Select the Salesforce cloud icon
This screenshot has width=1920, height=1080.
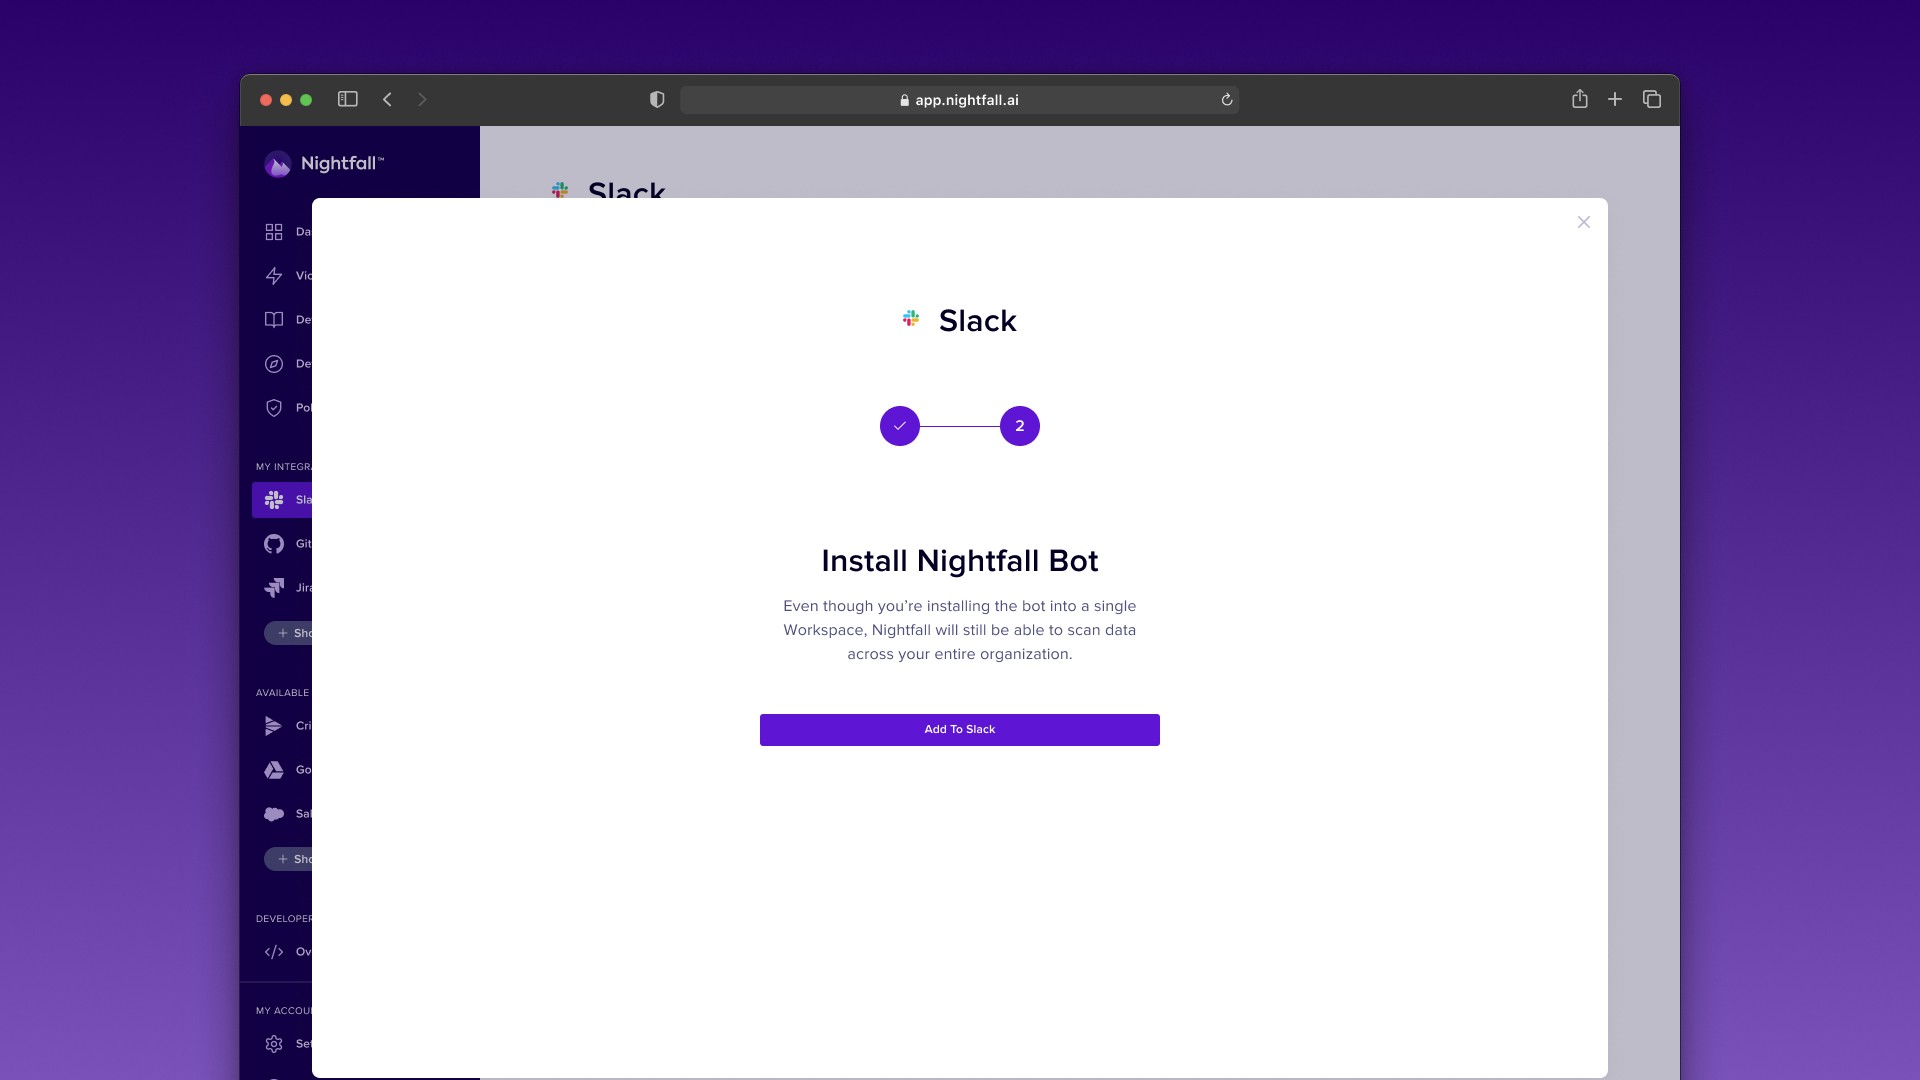click(x=274, y=814)
